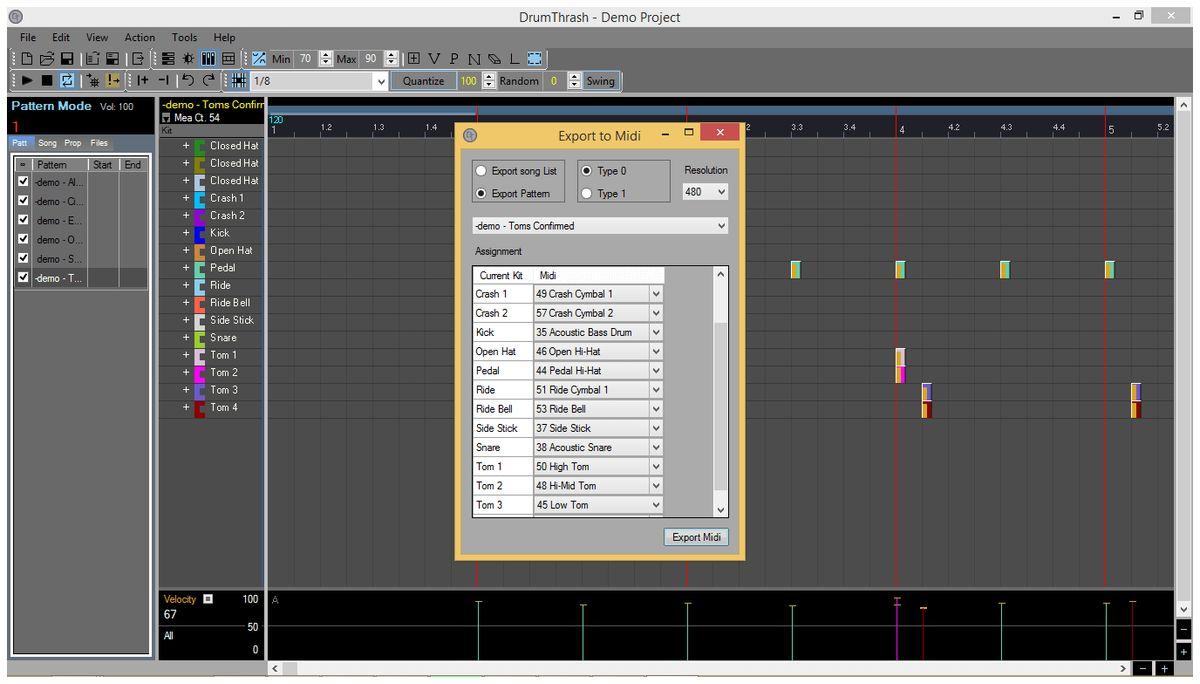Select the P tool in the toolbar

point(454,59)
